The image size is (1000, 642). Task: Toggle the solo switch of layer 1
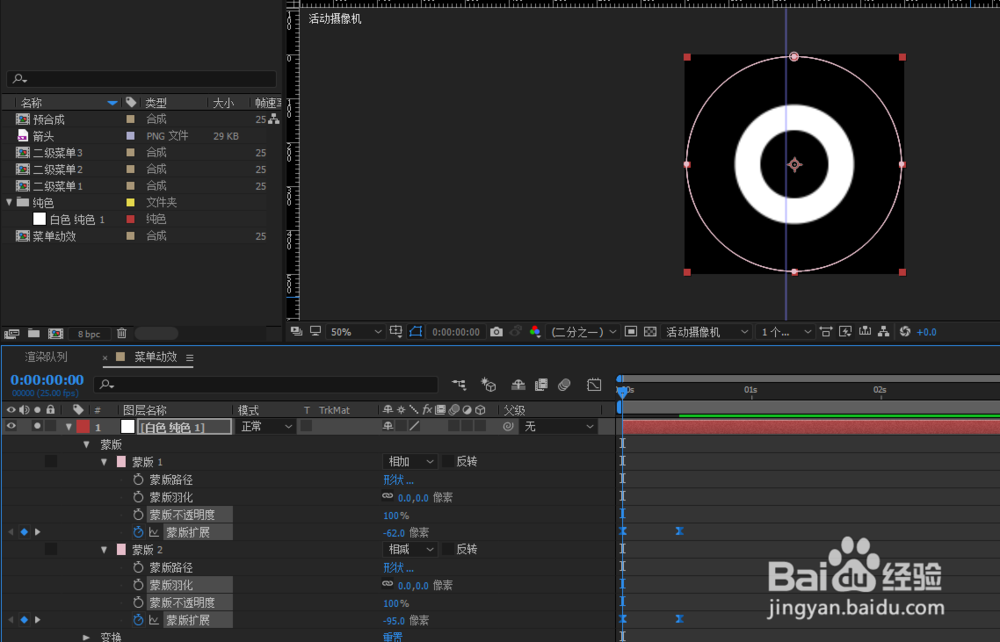click(x=37, y=427)
